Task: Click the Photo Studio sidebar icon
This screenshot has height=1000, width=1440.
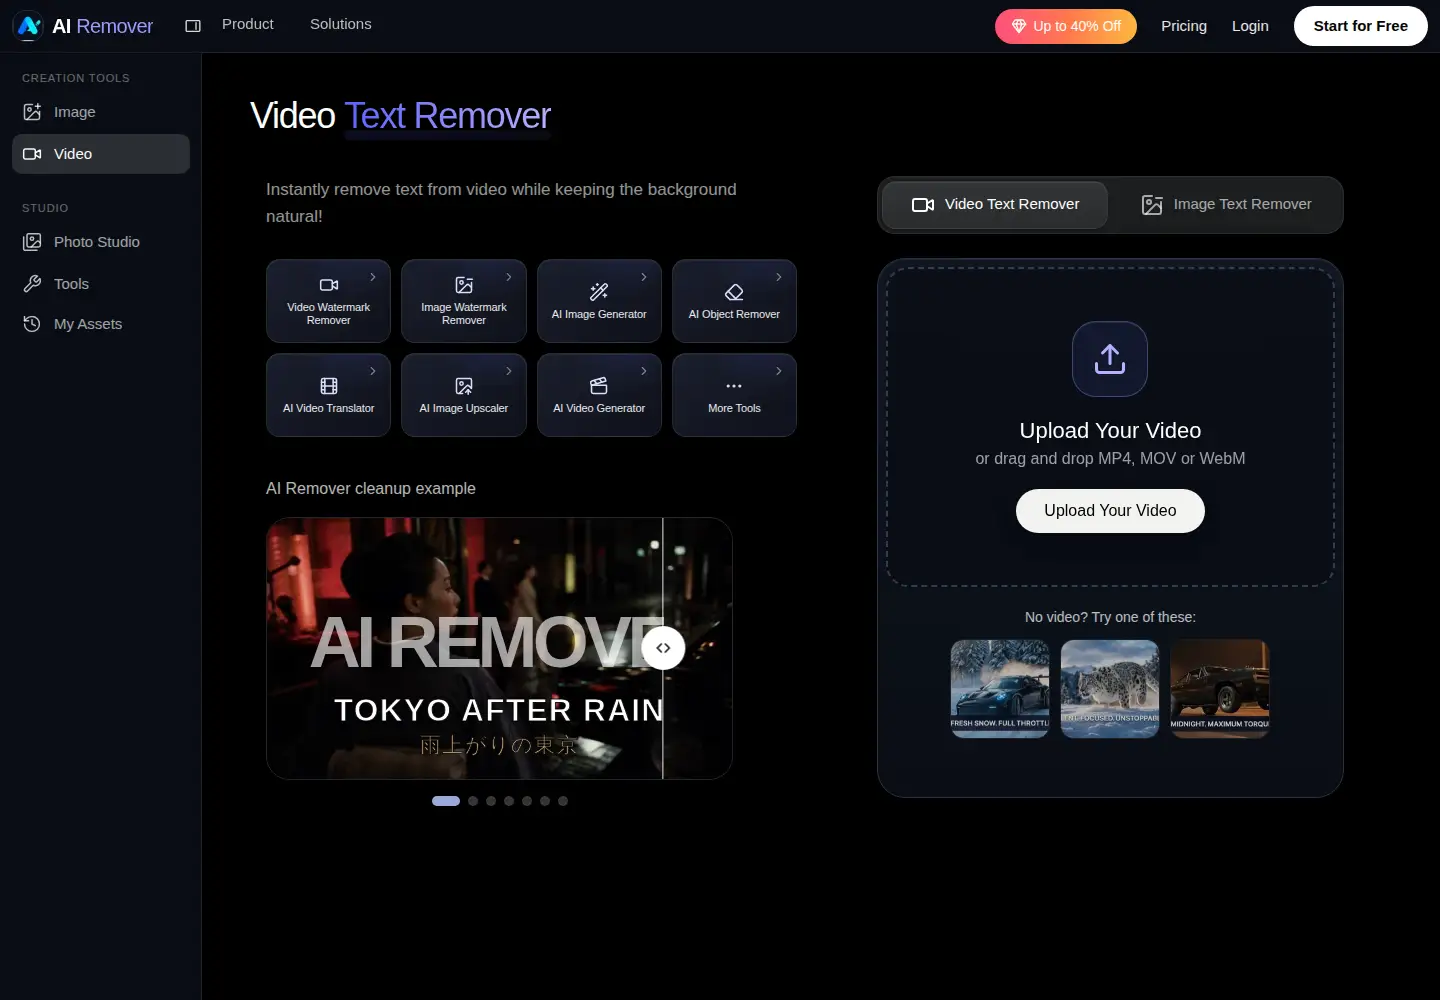Action: pyautogui.click(x=32, y=242)
